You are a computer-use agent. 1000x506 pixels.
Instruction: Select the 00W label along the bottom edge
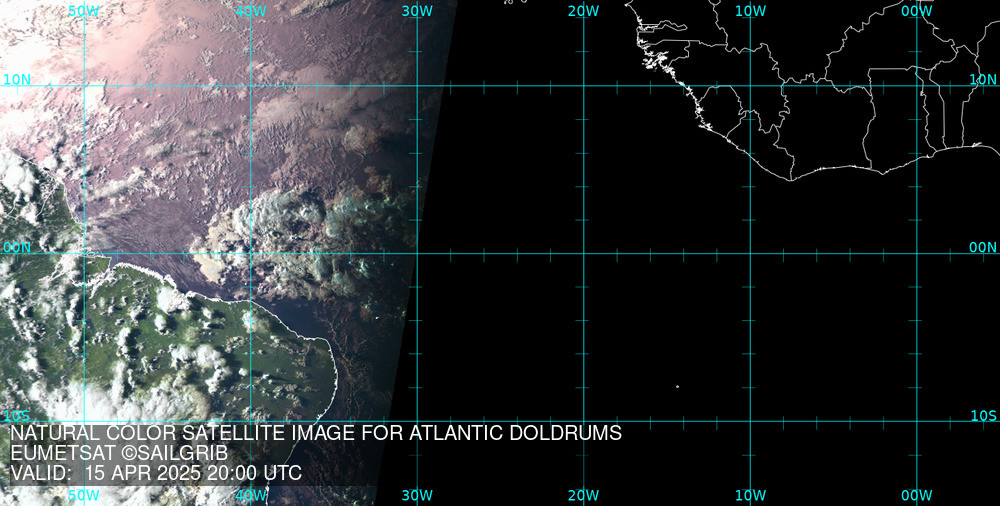pos(917,495)
